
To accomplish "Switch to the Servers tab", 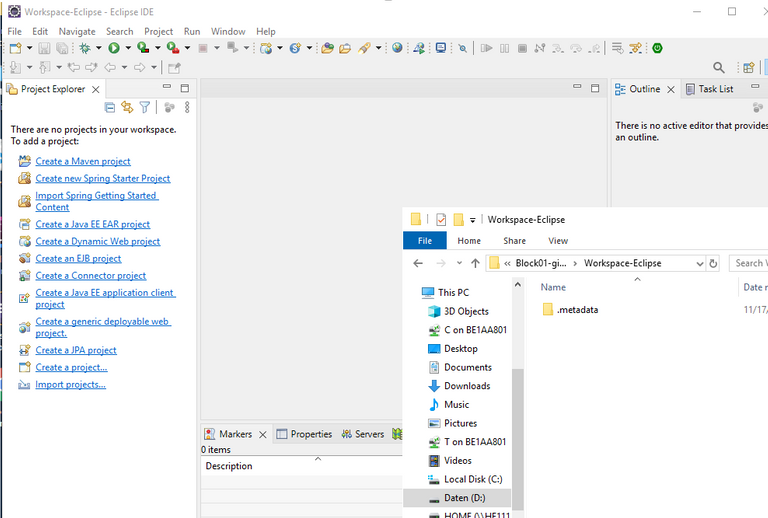I will 363,434.
